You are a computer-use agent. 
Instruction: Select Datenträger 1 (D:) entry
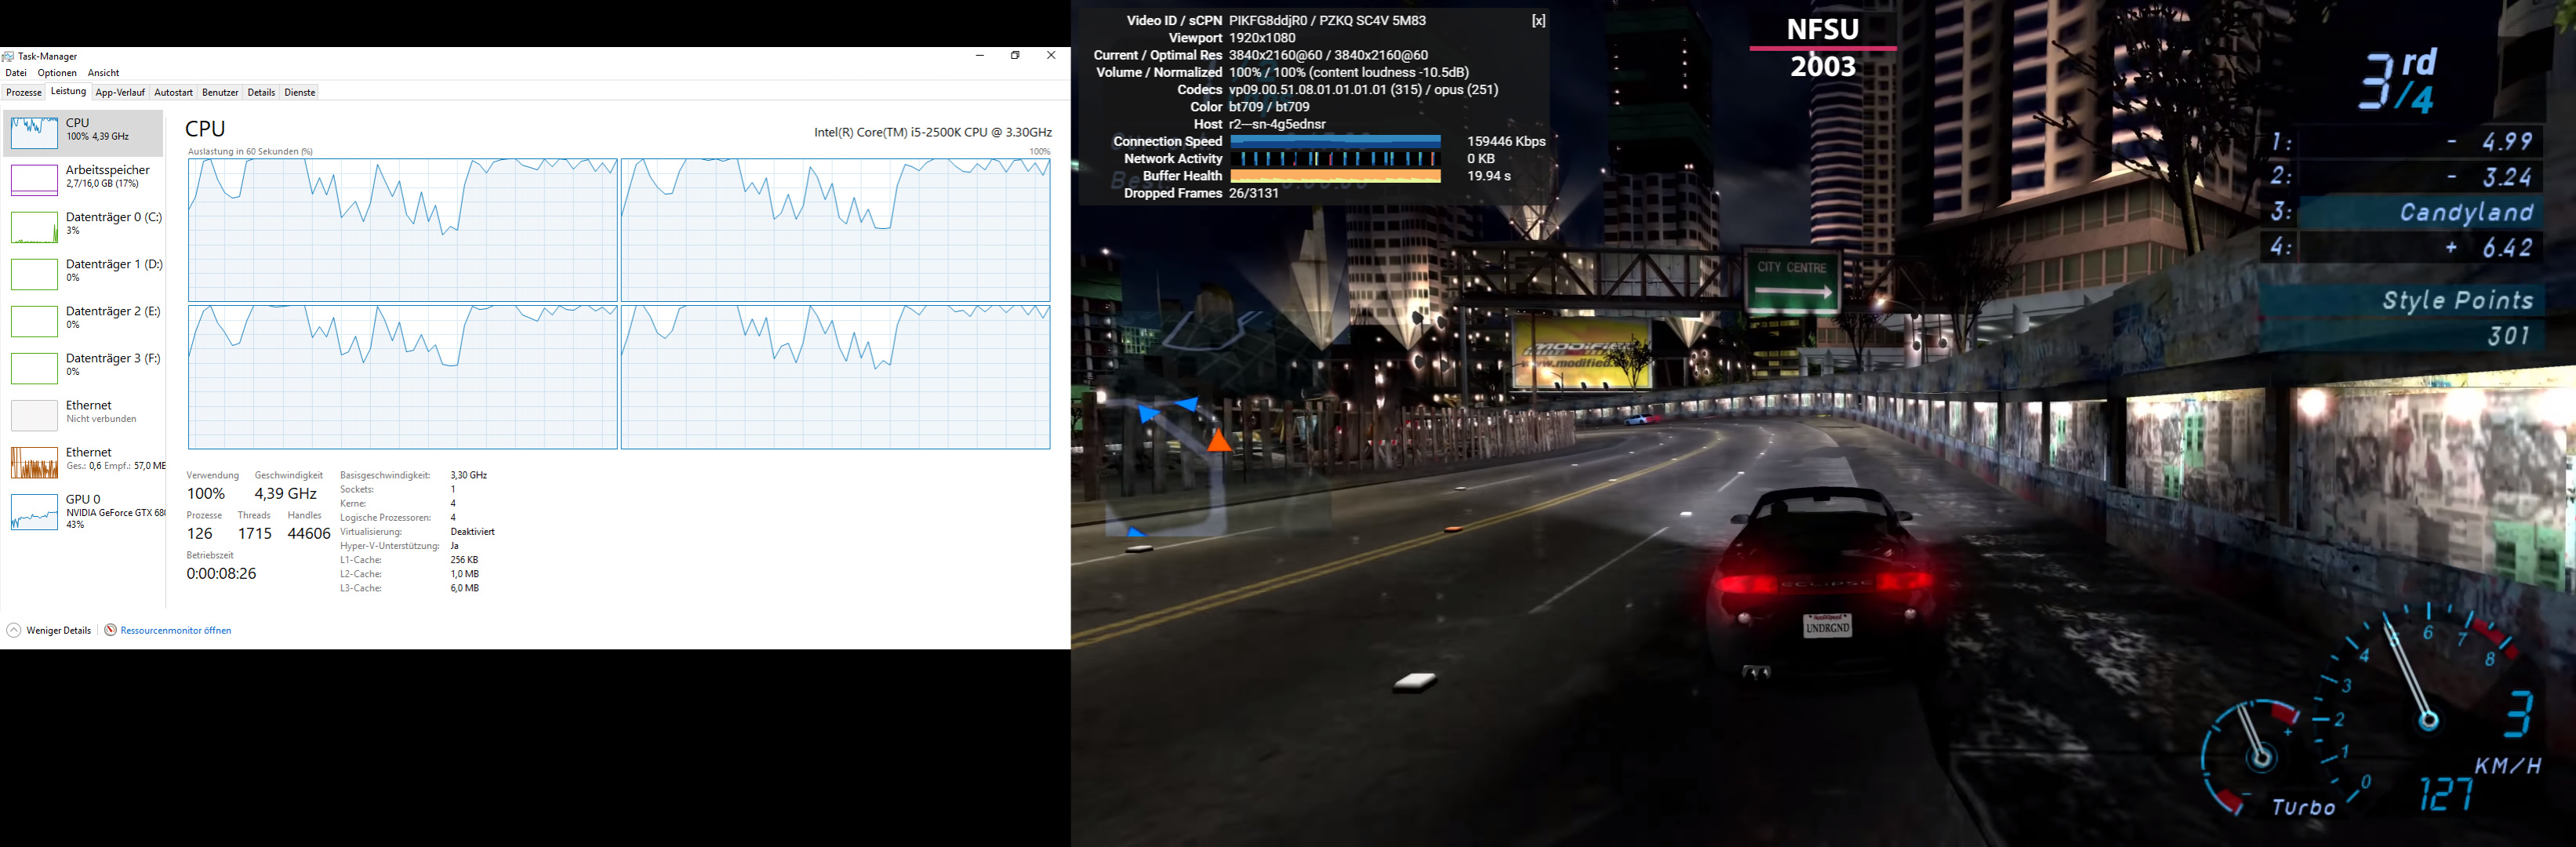coord(84,274)
